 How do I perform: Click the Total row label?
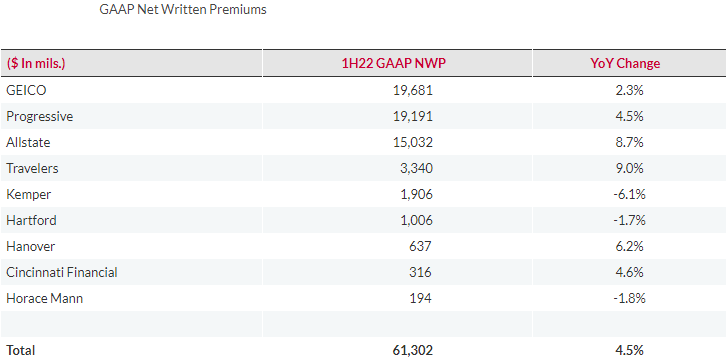pos(20,350)
